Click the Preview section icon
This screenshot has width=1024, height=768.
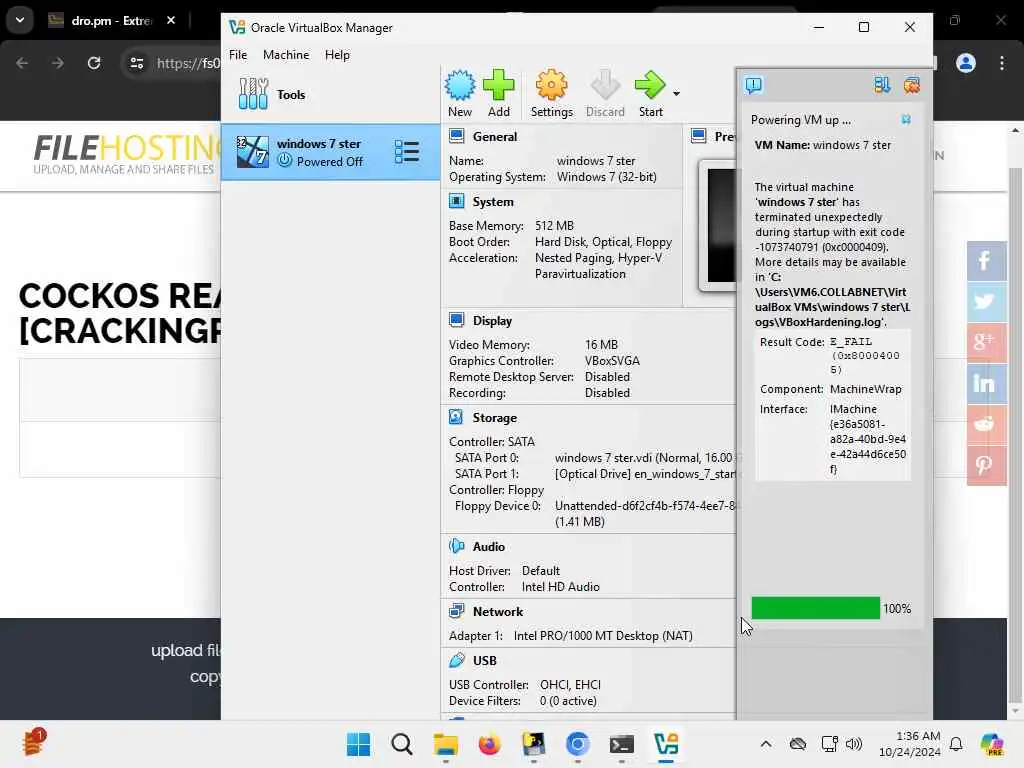(699, 136)
